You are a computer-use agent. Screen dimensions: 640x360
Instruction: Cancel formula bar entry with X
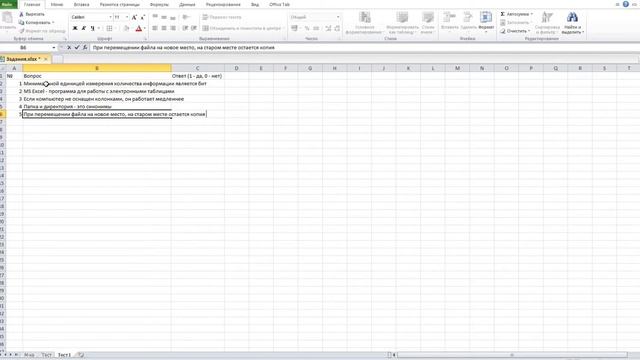point(69,48)
